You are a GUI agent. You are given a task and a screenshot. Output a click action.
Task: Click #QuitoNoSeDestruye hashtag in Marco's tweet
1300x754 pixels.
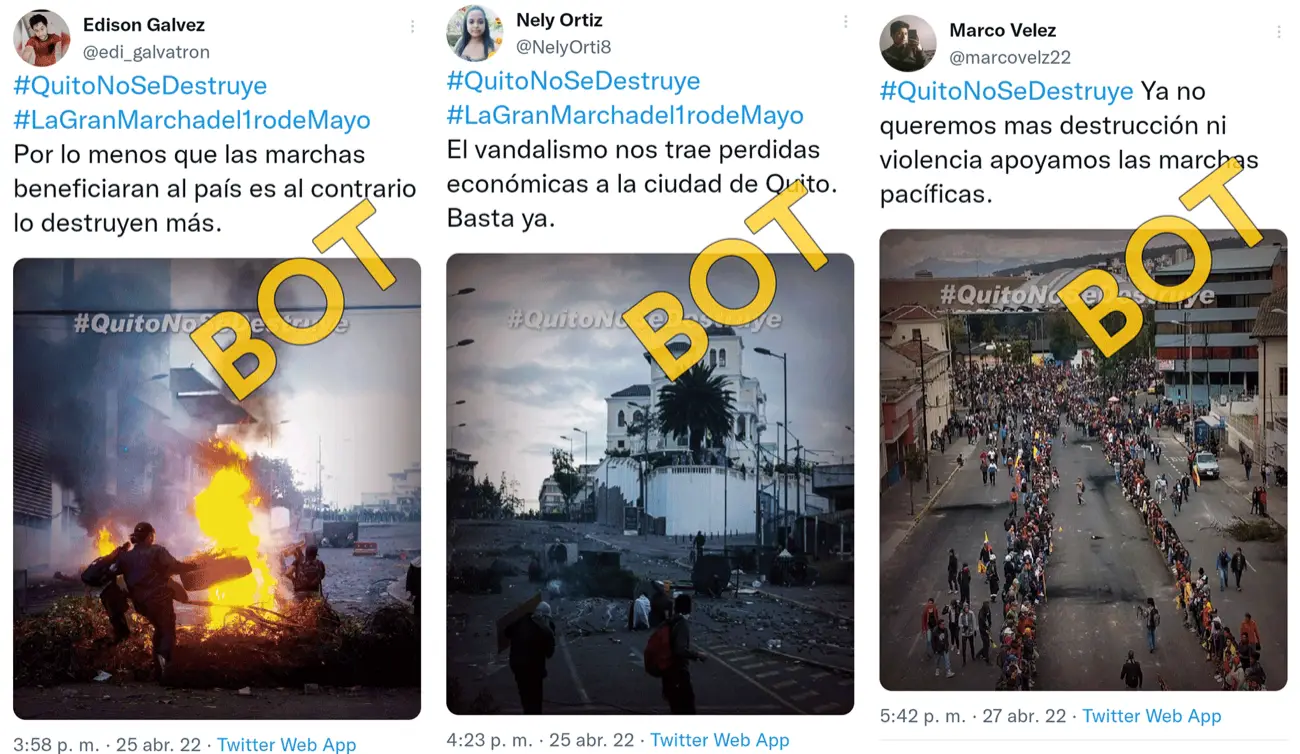1006,91
